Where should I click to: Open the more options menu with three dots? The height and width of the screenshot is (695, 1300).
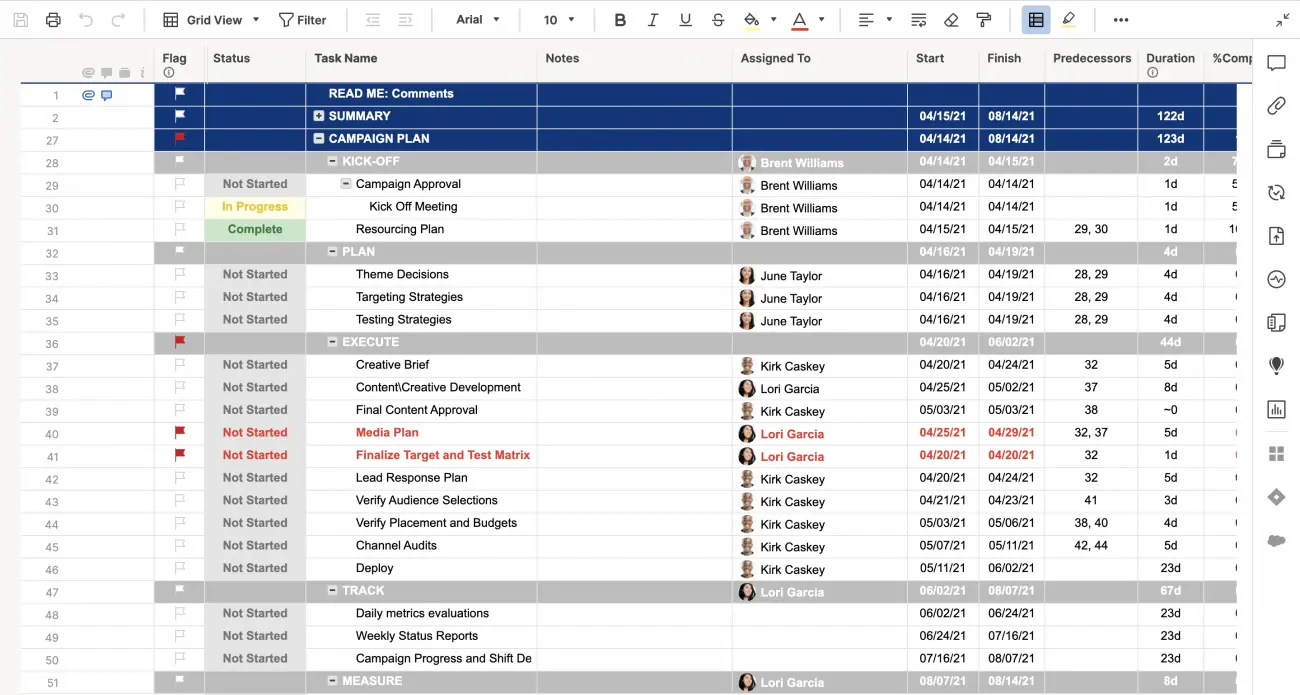(1120, 19)
